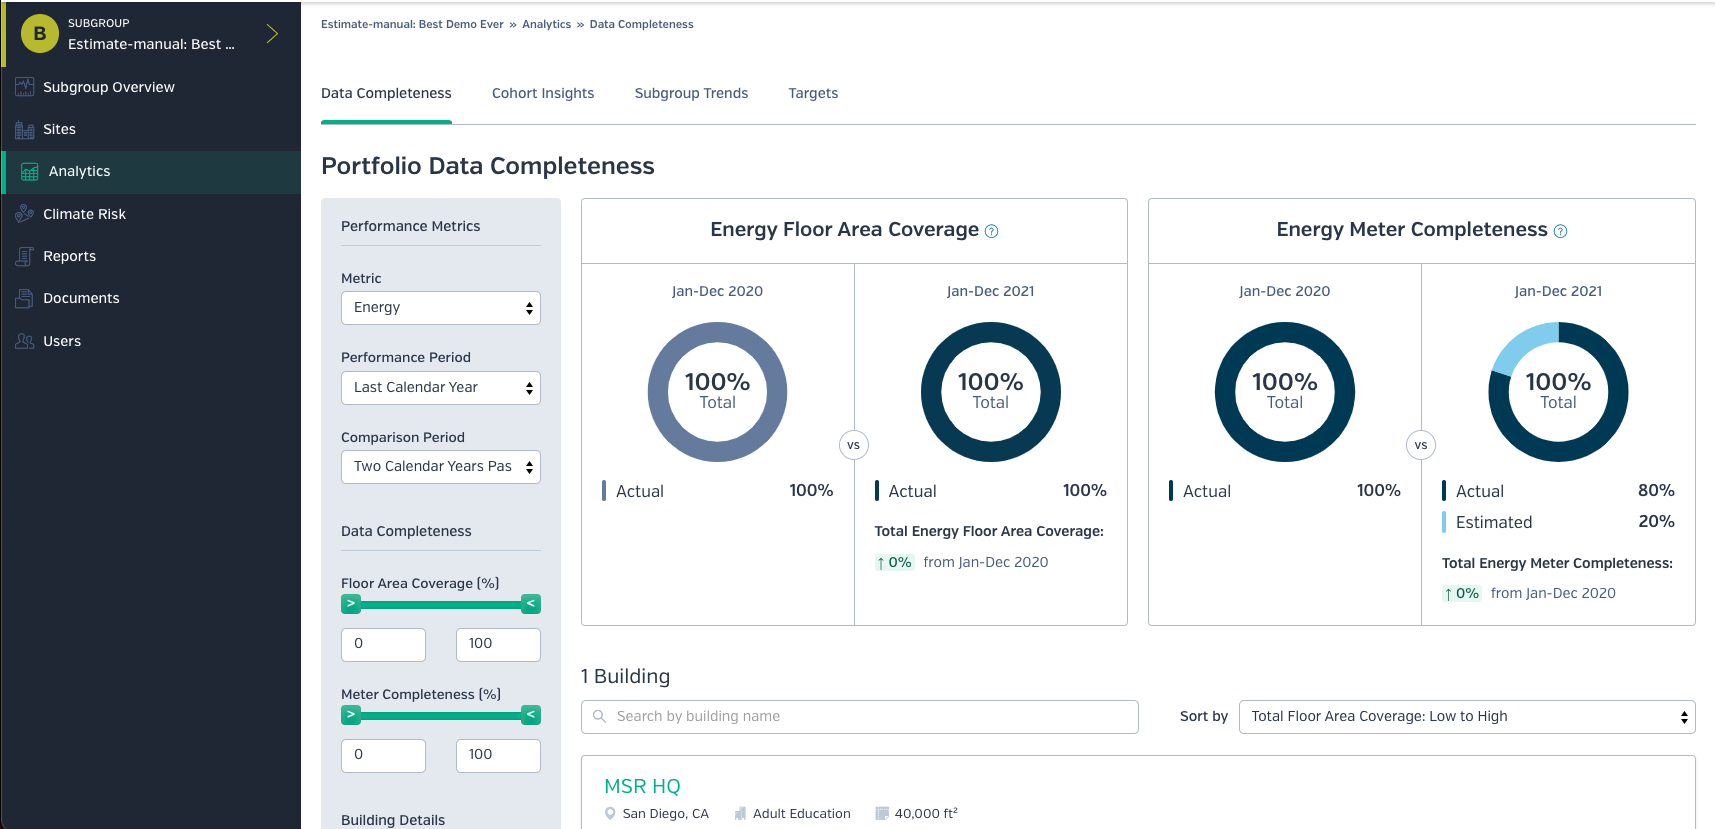The height and width of the screenshot is (829, 1715).
Task: Click Meter Completeness slider right handle
Action: click(531, 715)
